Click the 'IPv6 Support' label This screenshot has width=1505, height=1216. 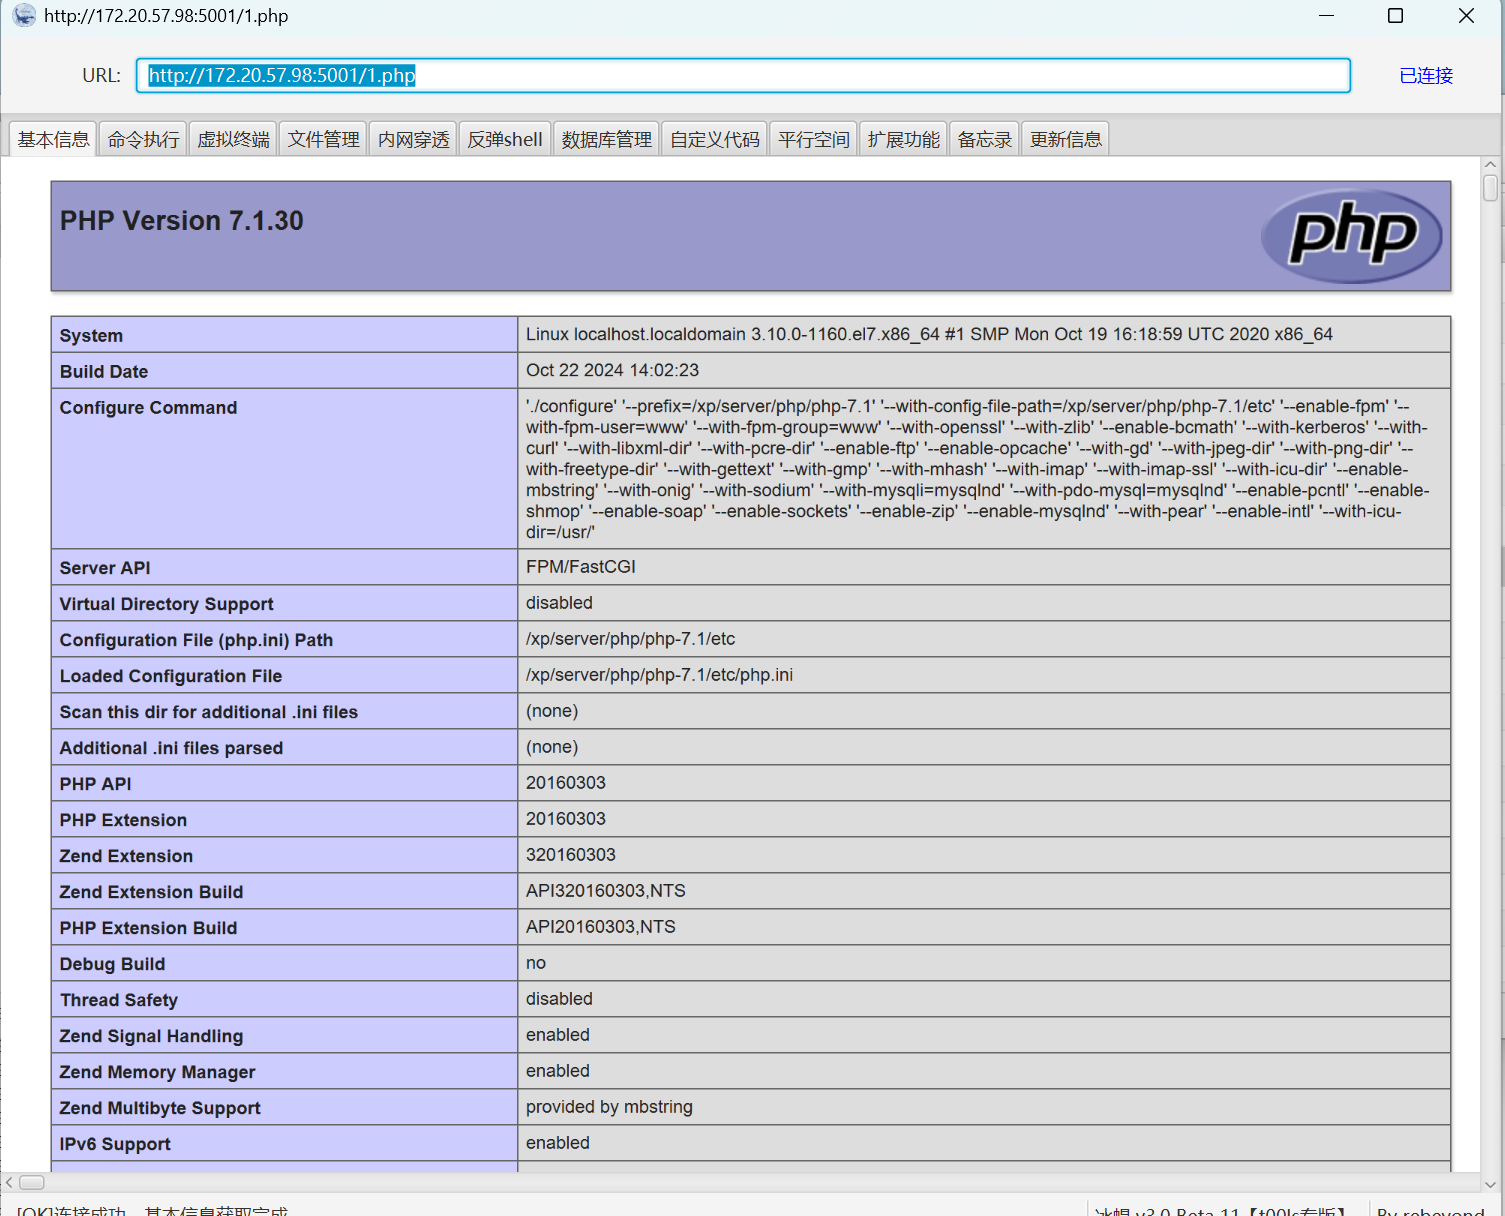[x=115, y=1144]
